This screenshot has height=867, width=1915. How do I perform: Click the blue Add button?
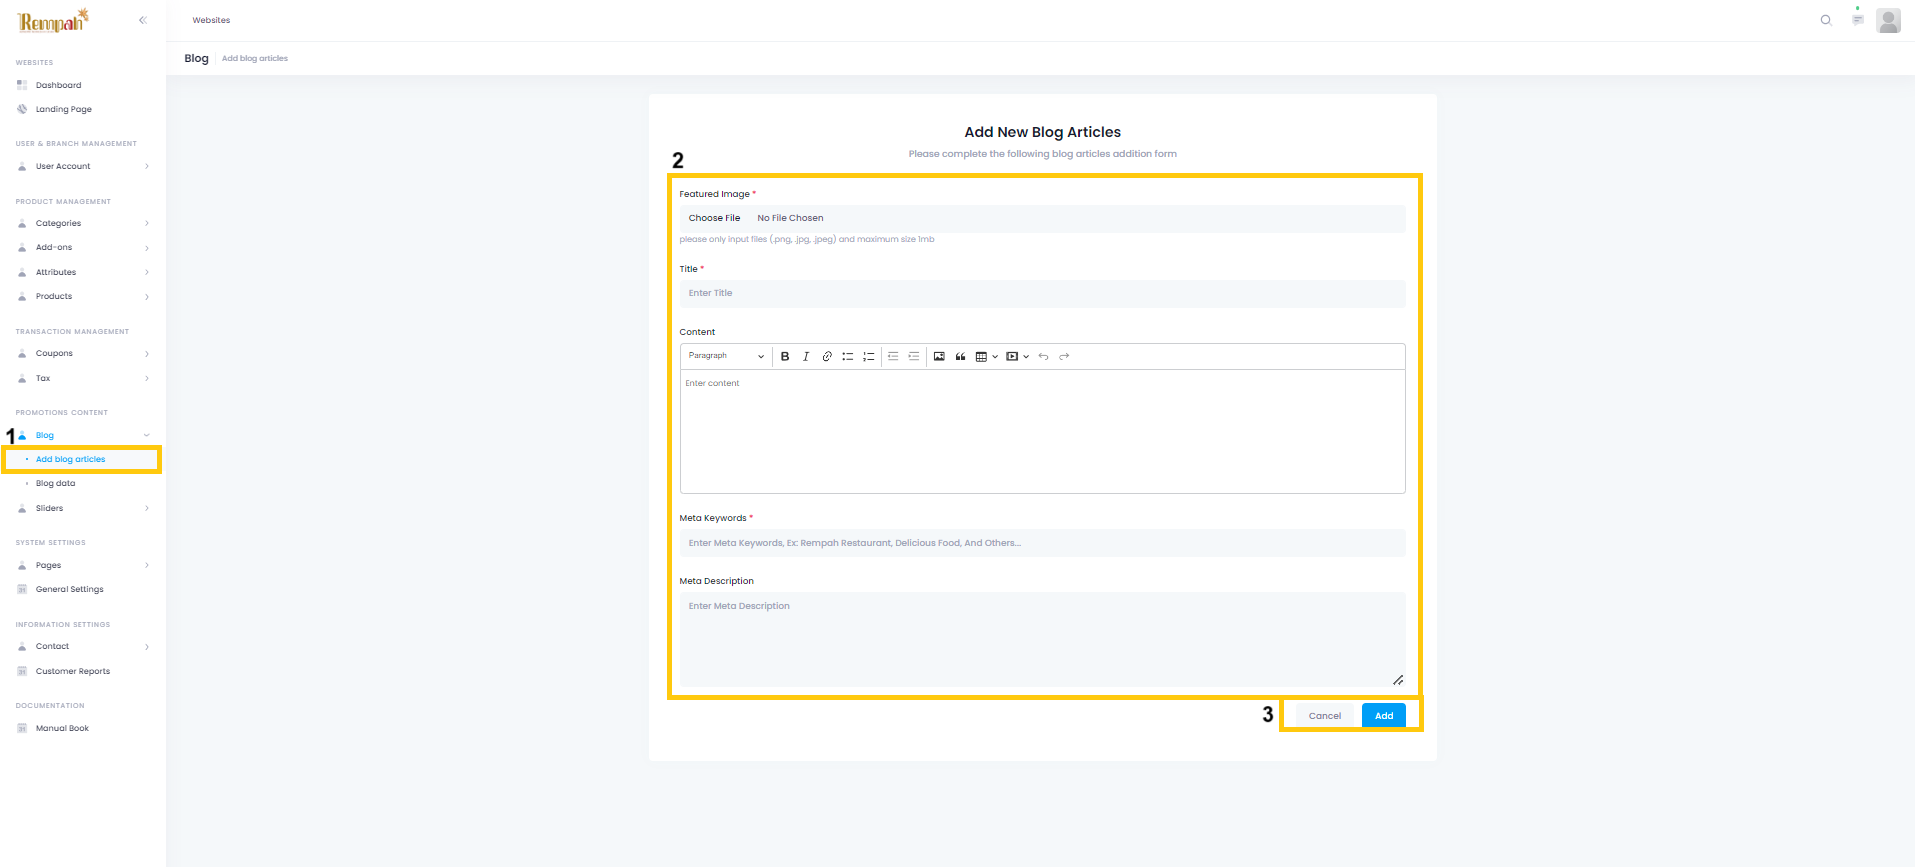(1383, 716)
